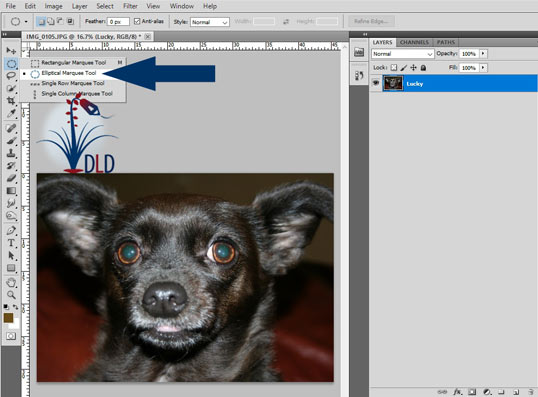Select the Gradient tool
The width and height of the screenshot is (538, 397).
pyautogui.click(x=11, y=191)
